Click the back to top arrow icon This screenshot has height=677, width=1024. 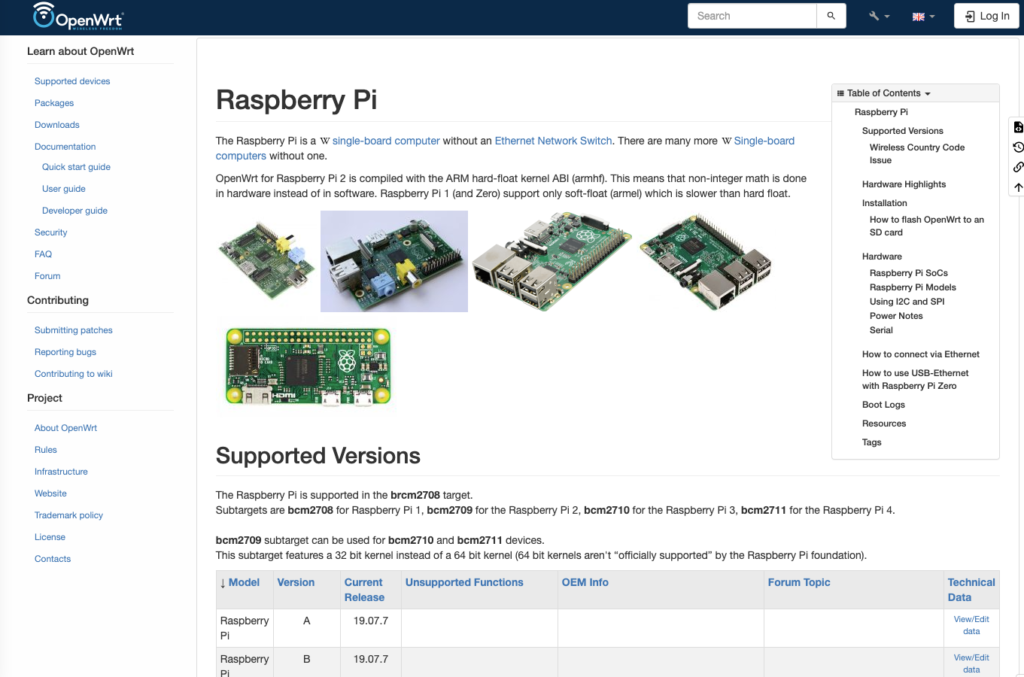point(1018,187)
